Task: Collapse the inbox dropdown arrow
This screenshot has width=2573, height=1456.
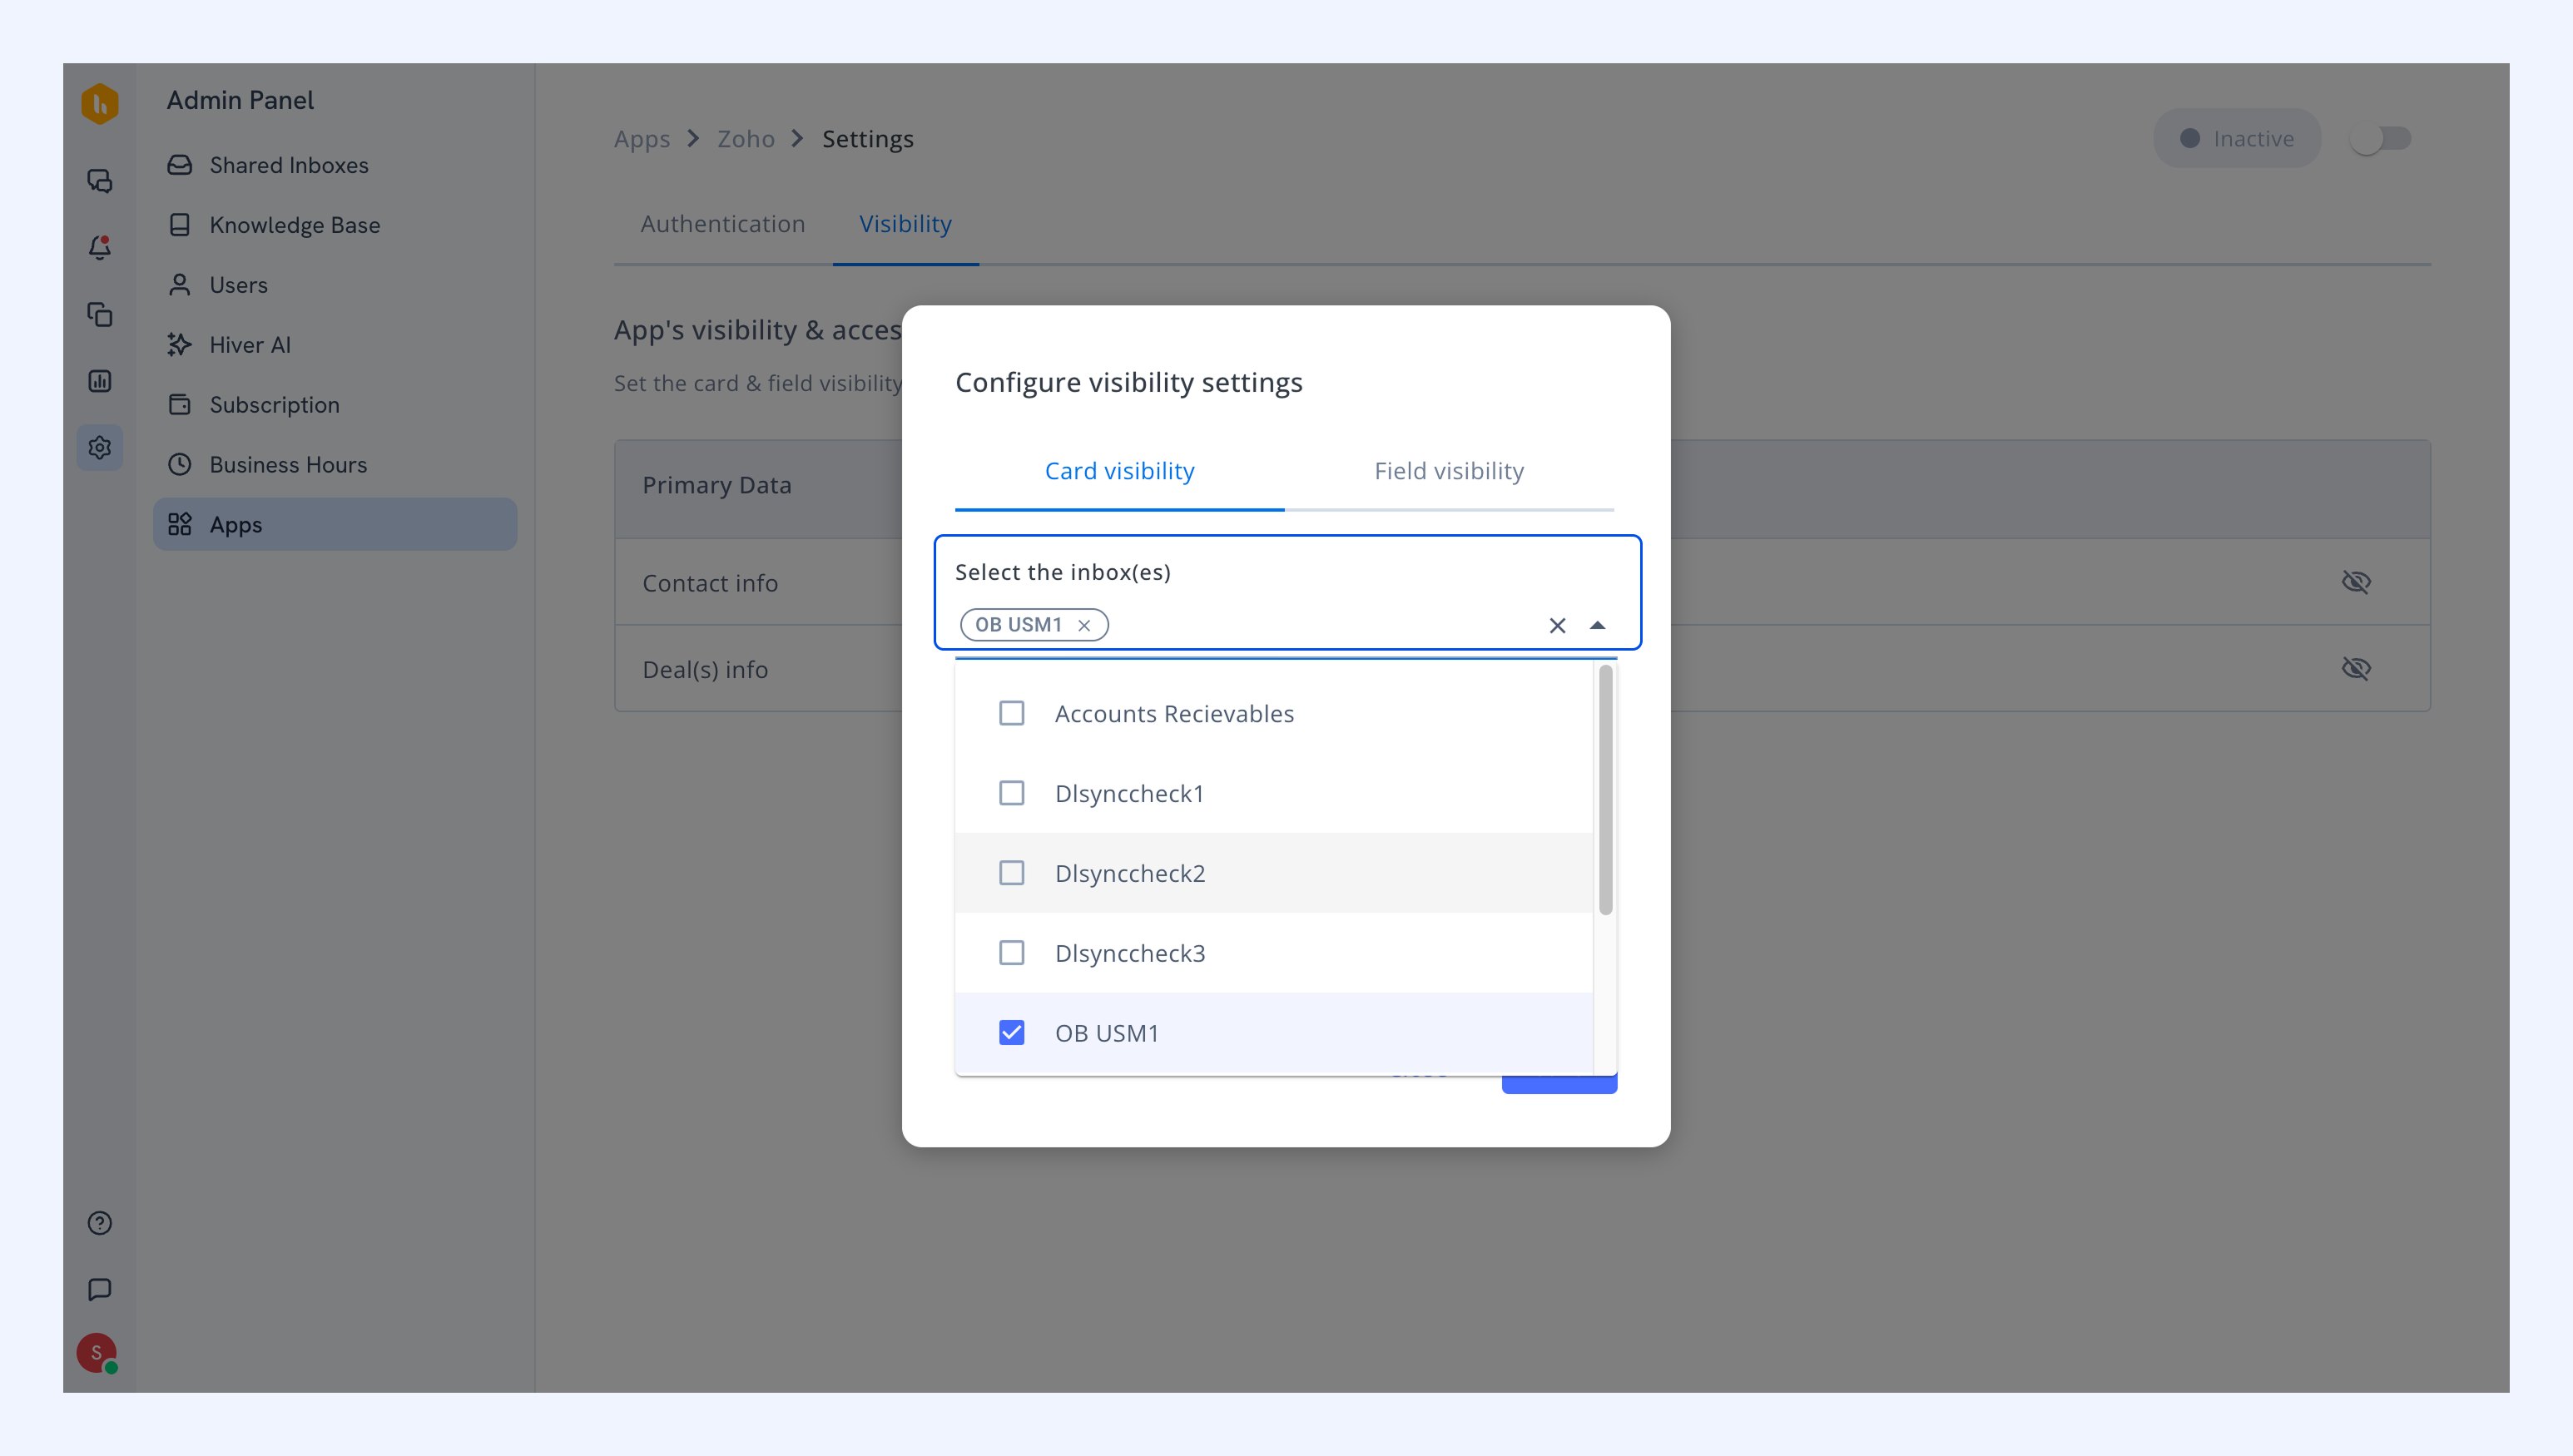Action: tap(1597, 625)
